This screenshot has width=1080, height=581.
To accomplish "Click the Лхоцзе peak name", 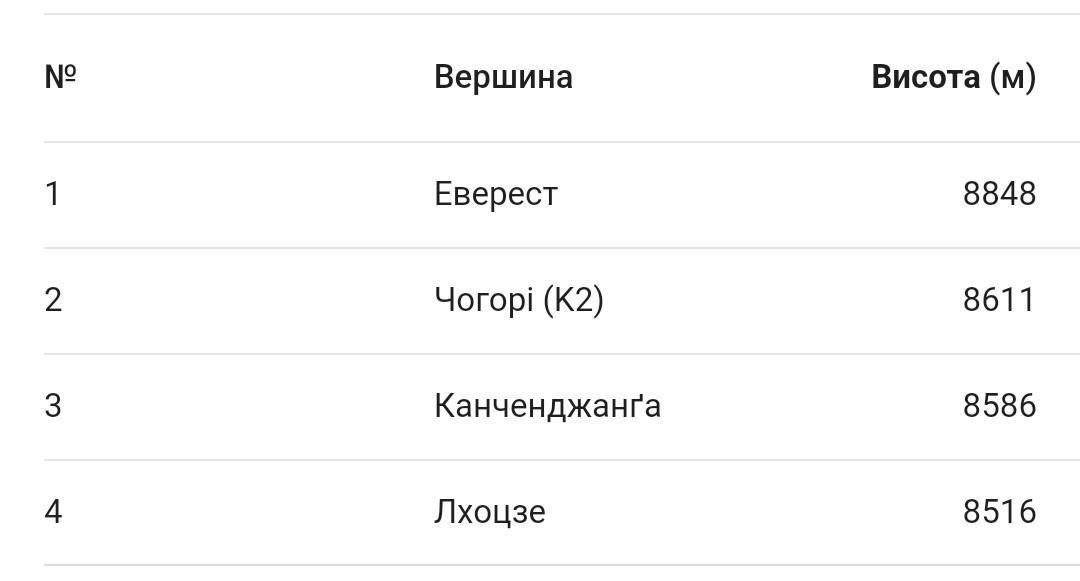I will pyautogui.click(x=489, y=511).
